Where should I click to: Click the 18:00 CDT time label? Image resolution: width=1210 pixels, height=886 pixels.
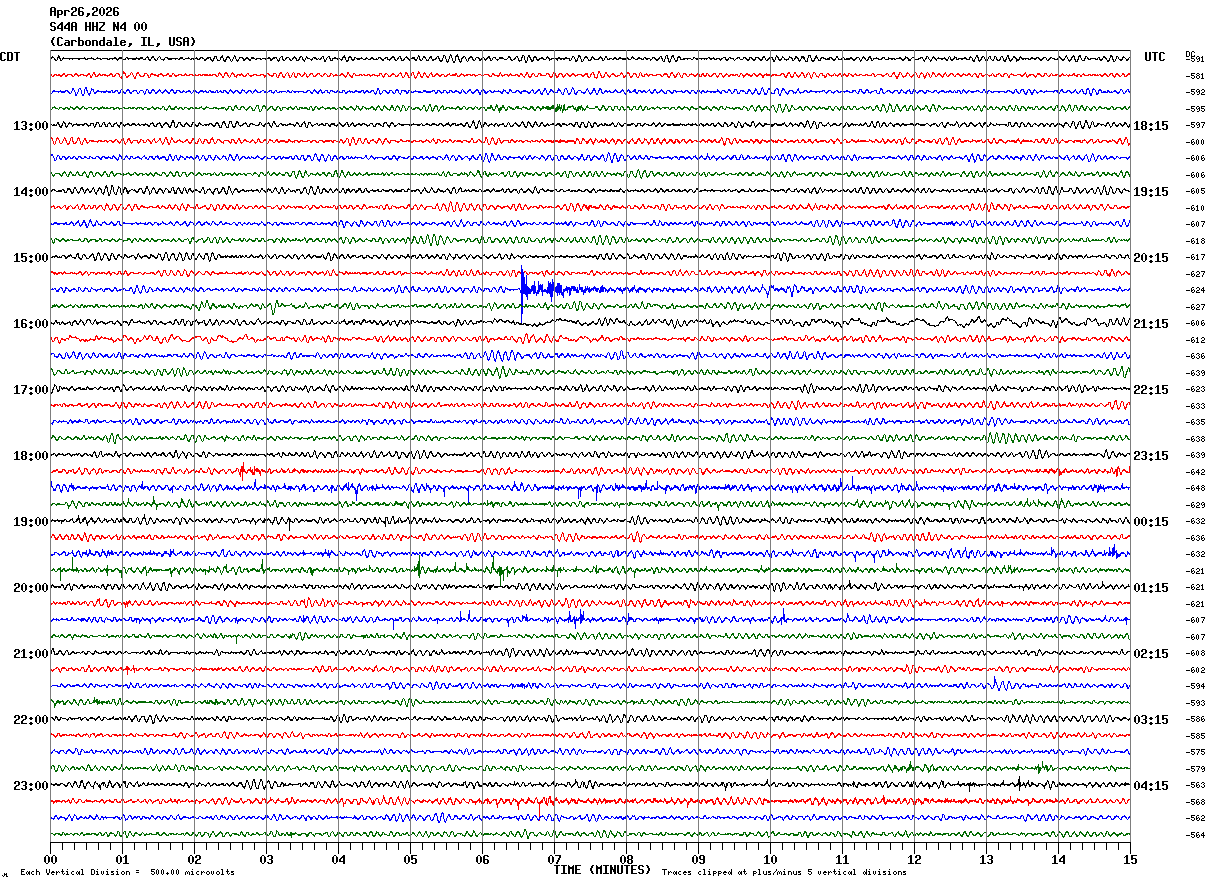point(30,456)
